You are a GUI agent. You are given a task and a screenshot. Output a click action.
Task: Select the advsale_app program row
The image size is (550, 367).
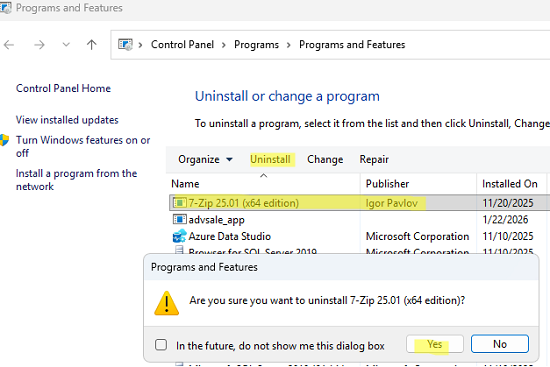tap(360, 220)
